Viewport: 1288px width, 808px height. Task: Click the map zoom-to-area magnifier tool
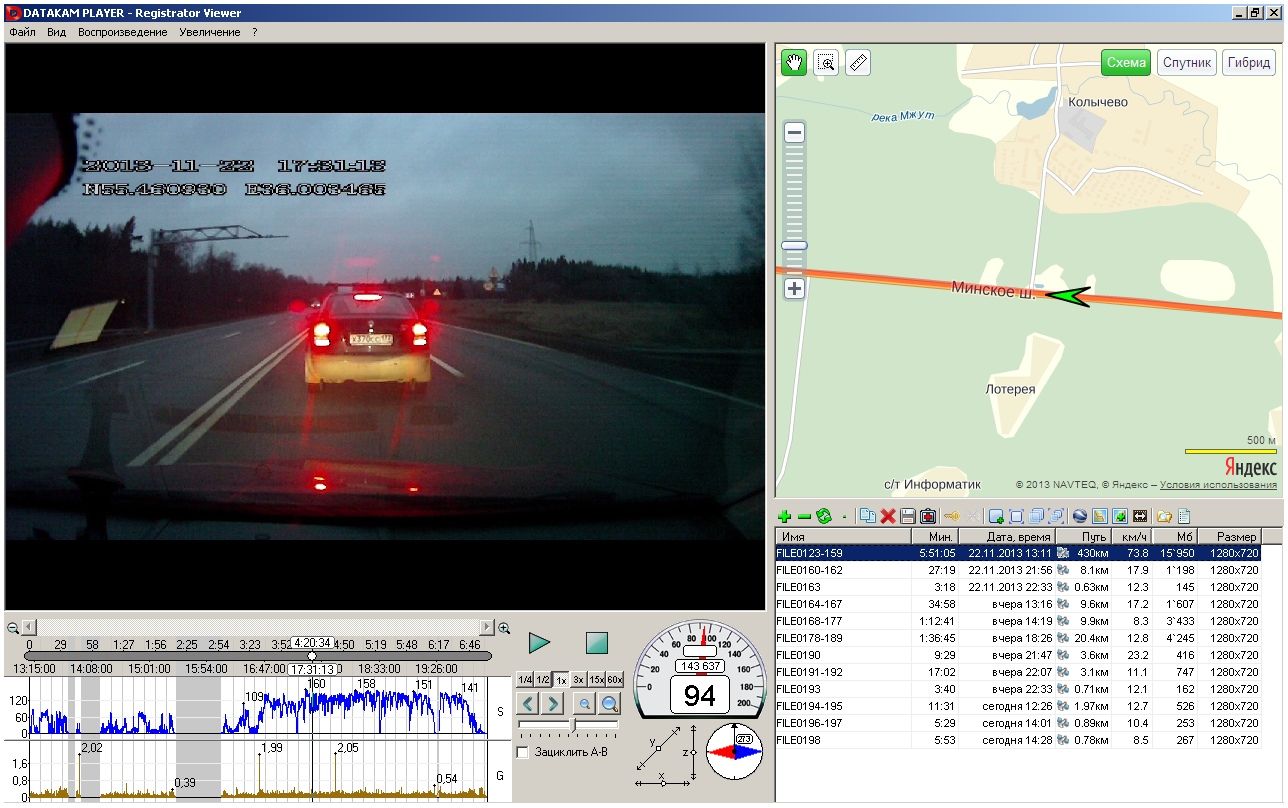(x=826, y=63)
